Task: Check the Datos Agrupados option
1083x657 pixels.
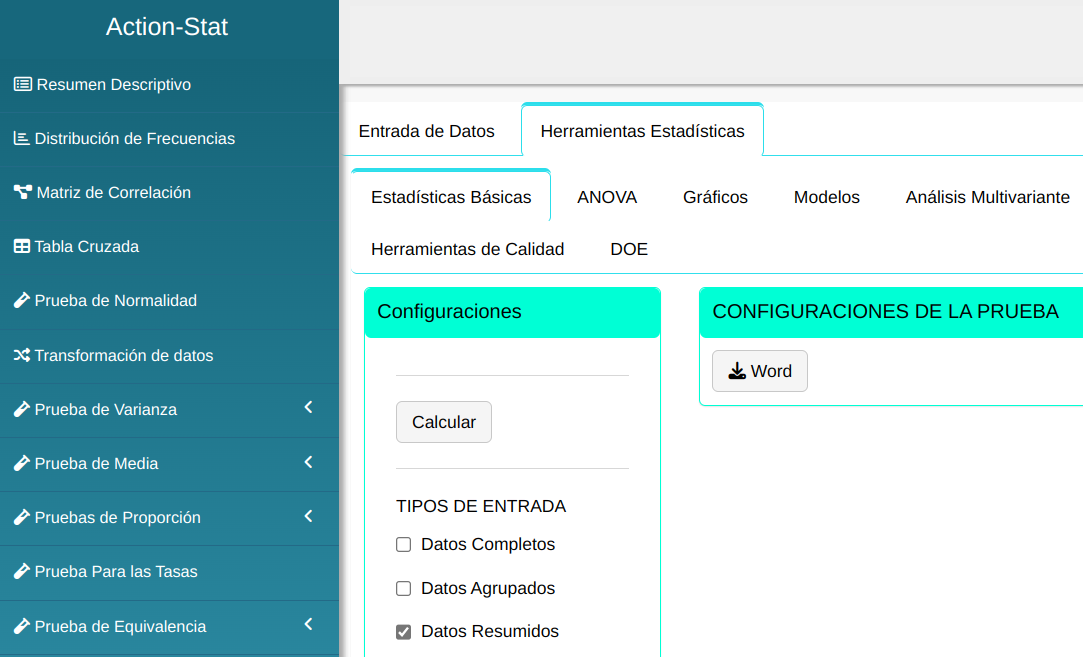Action: tap(404, 589)
